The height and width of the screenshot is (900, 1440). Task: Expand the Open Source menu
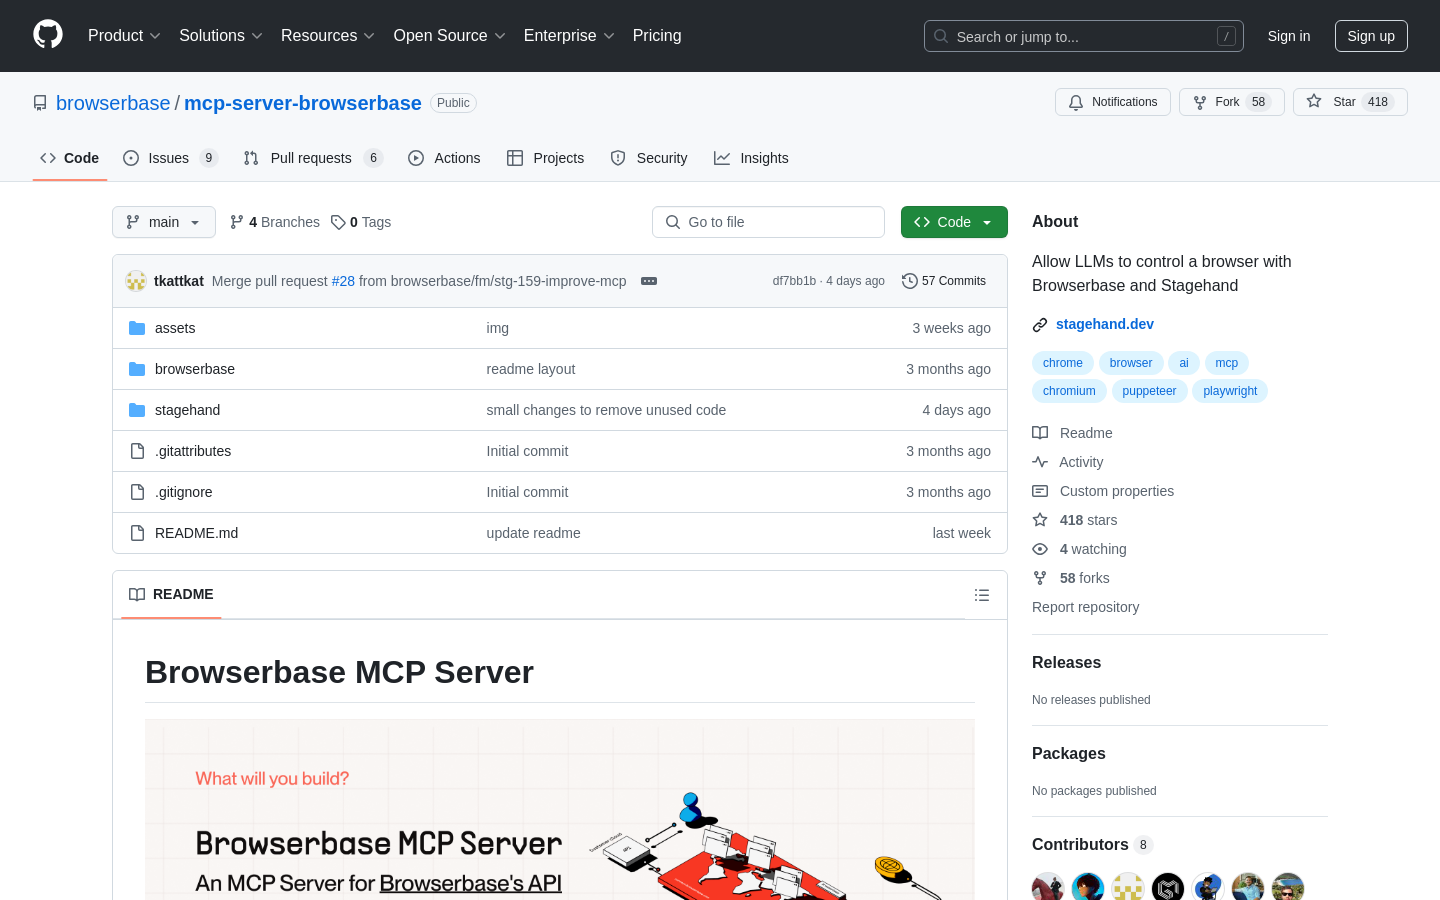[450, 36]
